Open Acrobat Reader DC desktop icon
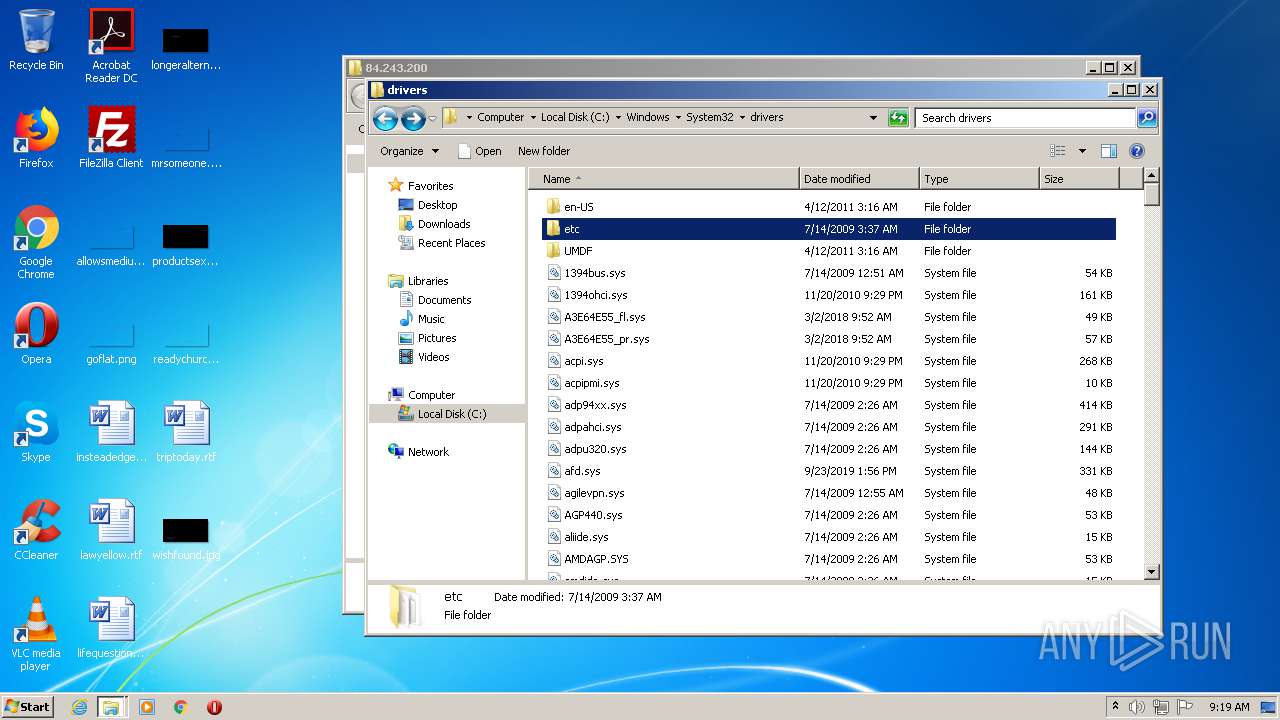The width and height of the screenshot is (1280, 720). [111, 46]
